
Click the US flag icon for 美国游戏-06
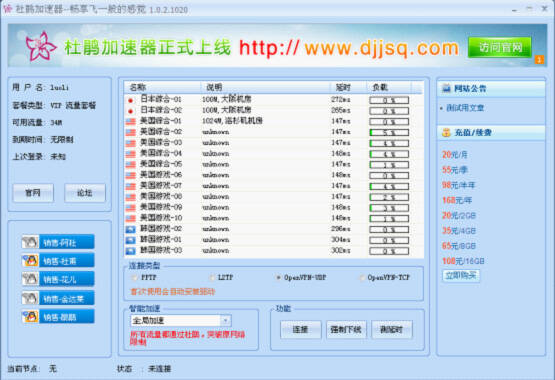coord(131,175)
